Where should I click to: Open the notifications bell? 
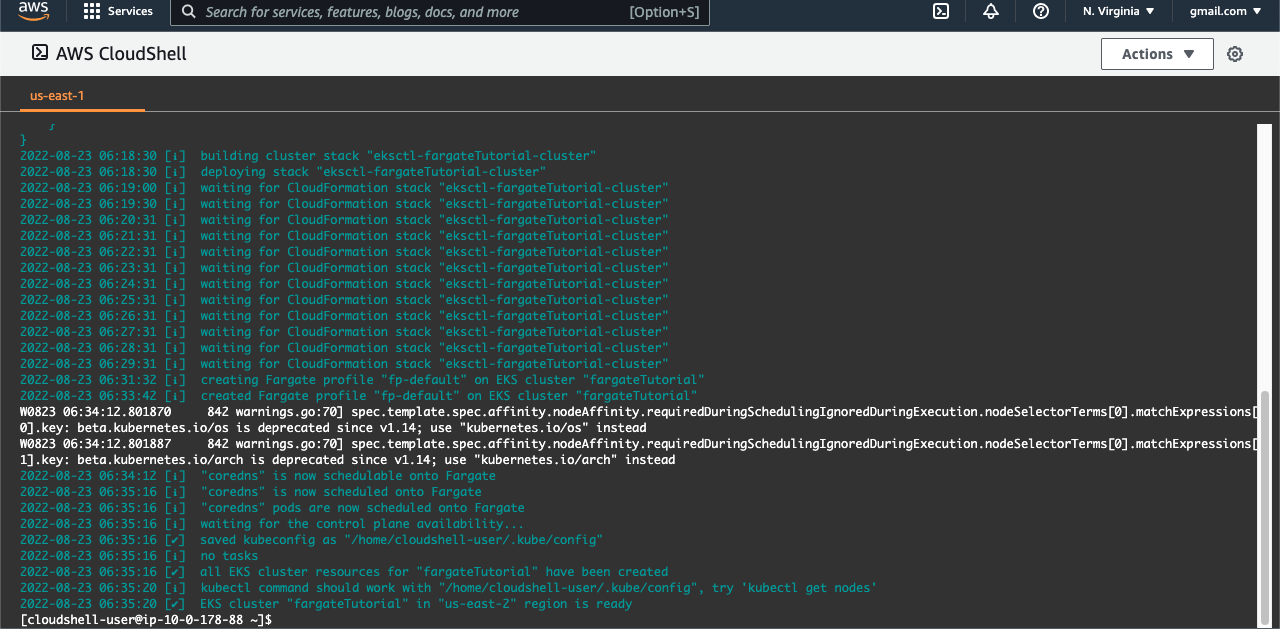click(x=991, y=12)
